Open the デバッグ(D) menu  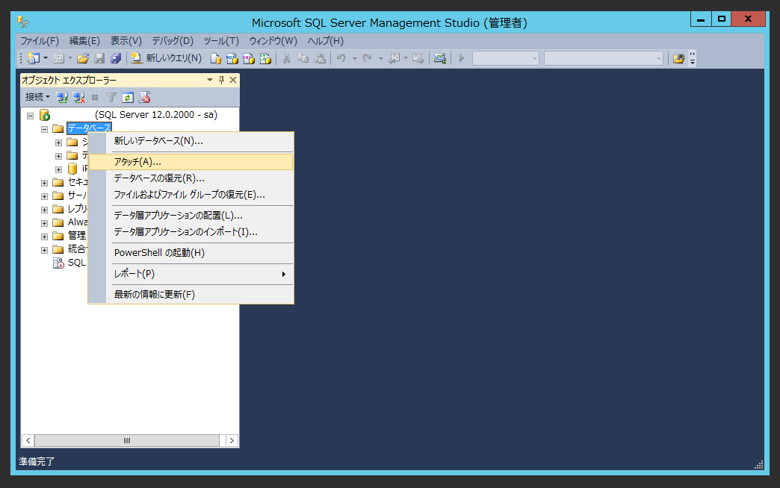(172, 41)
